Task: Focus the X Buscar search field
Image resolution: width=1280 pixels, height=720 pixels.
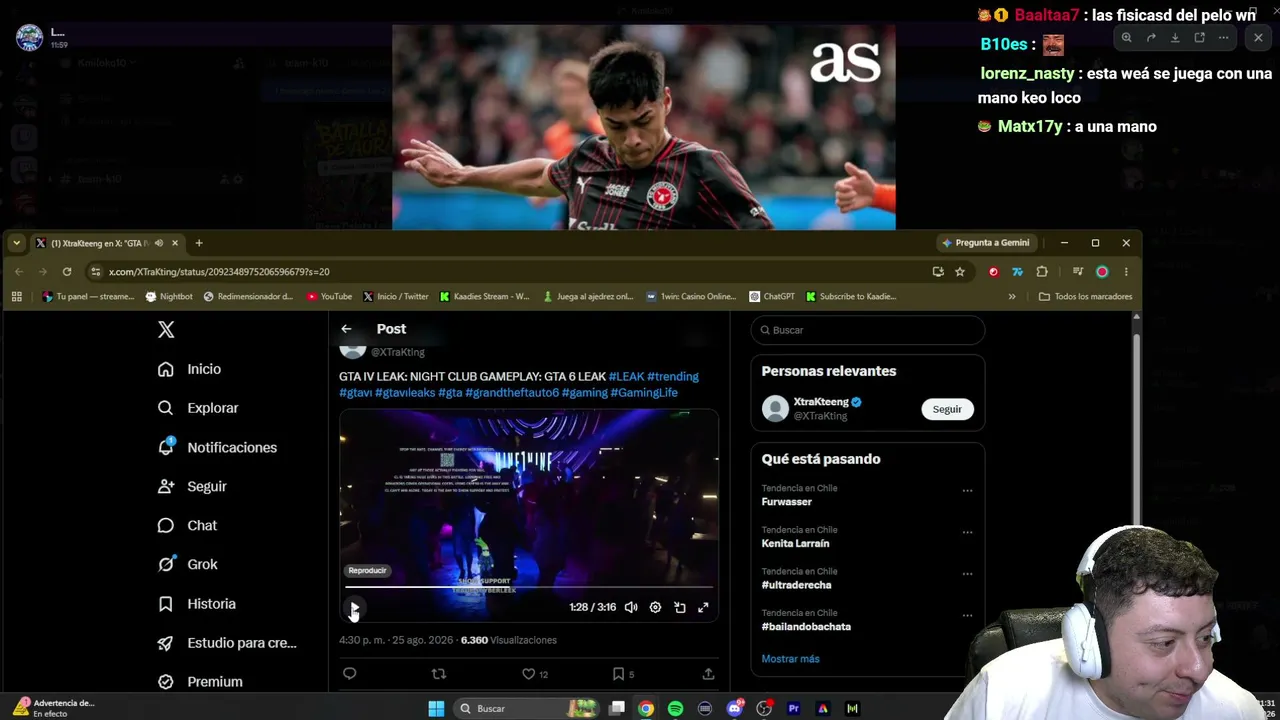Action: coord(868,330)
